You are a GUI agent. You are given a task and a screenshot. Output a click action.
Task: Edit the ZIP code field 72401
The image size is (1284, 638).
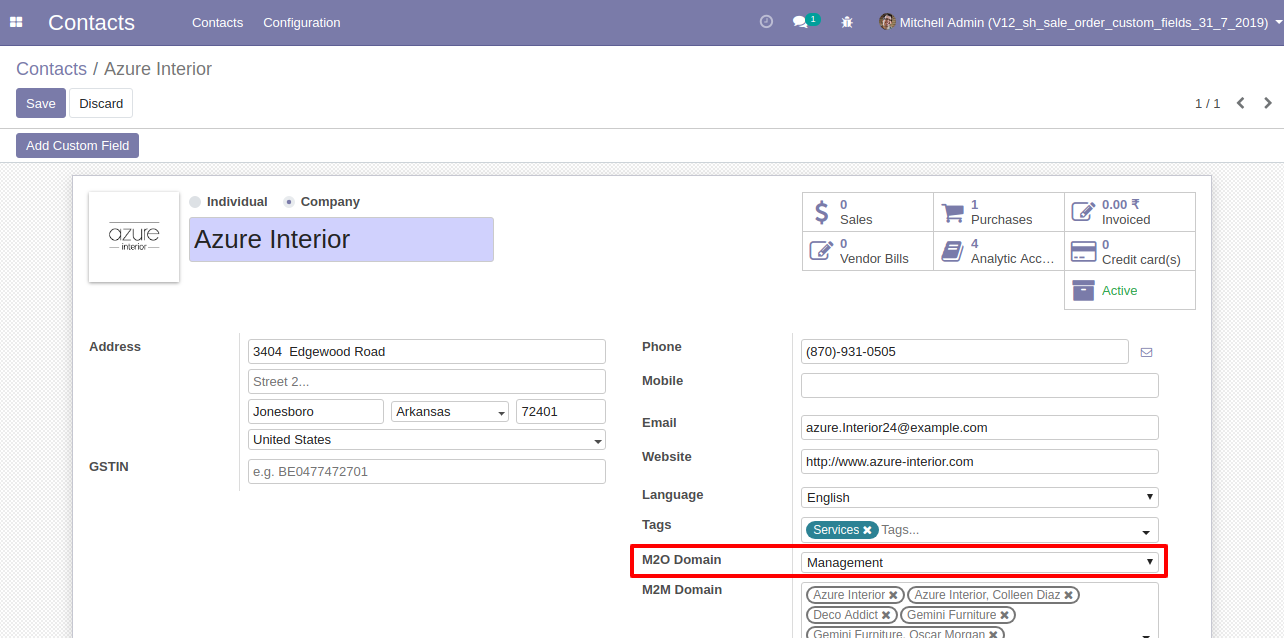coord(561,412)
